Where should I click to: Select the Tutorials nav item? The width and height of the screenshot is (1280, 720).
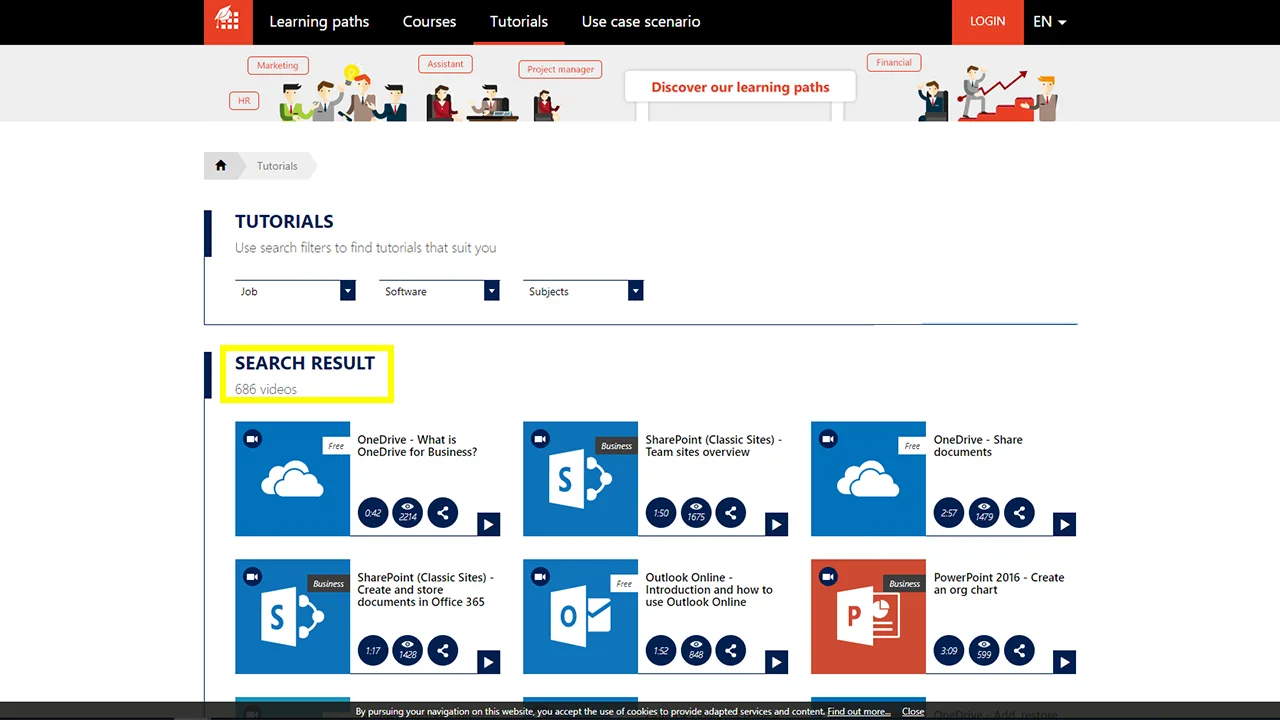pyautogui.click(x=519, y=22)
